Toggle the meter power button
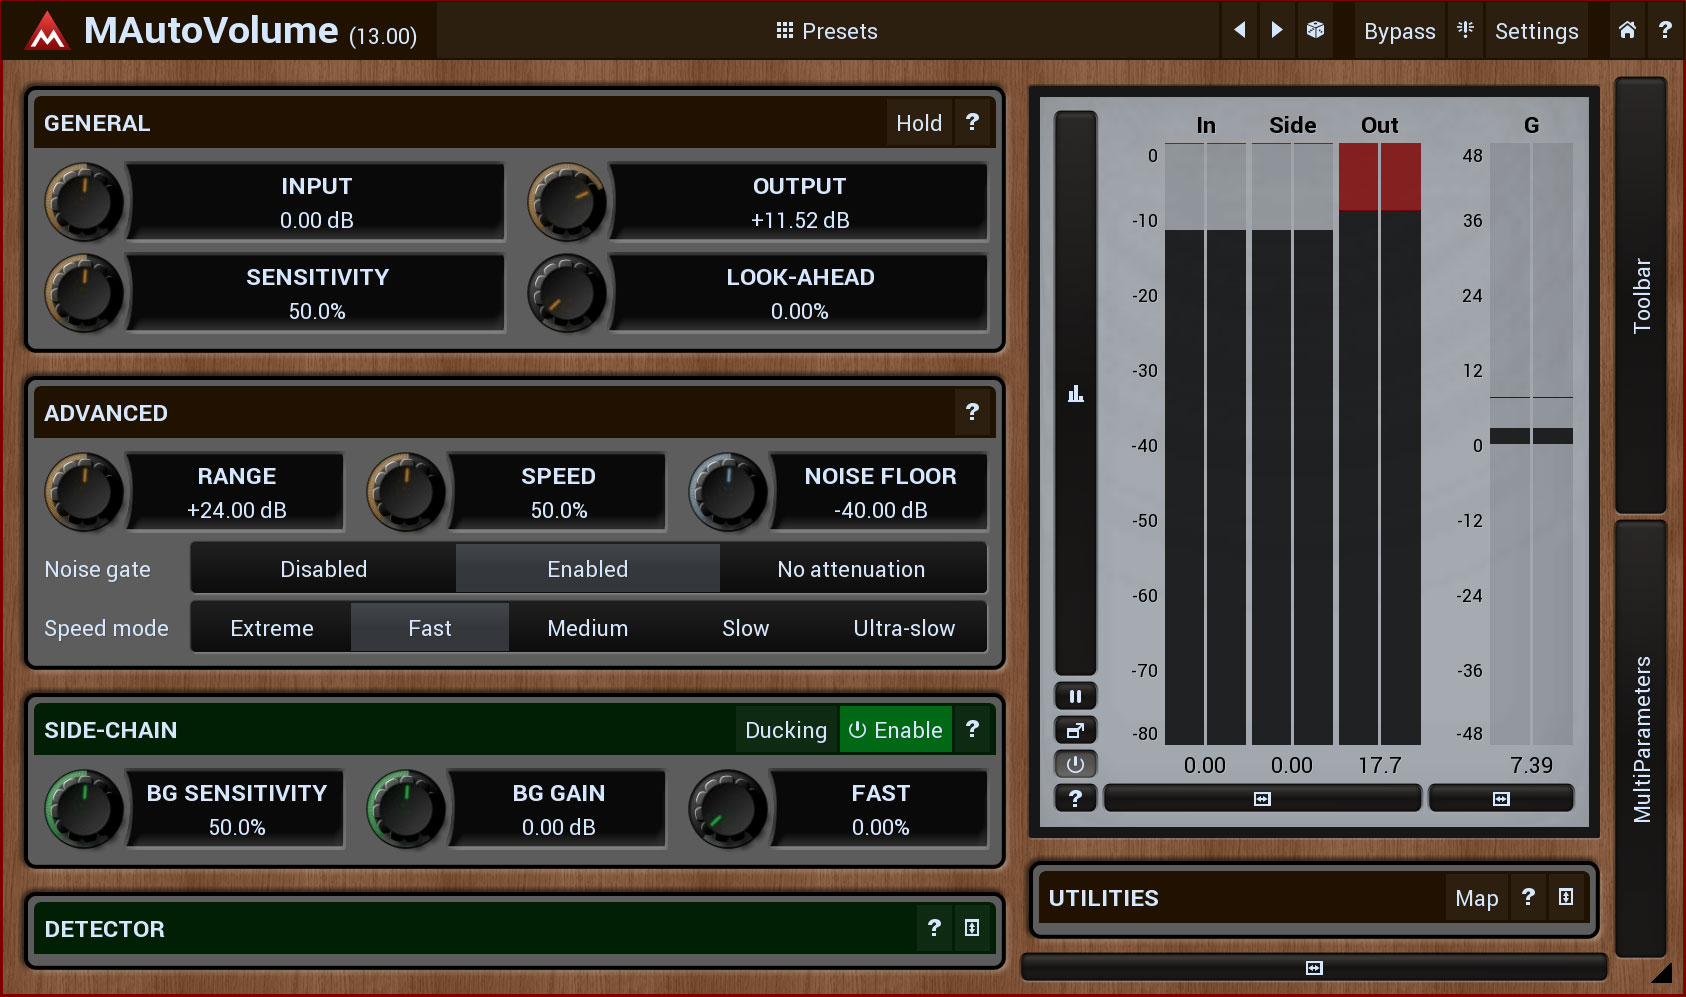Viewport: 1686px width, 997px height. point(1075,764)
